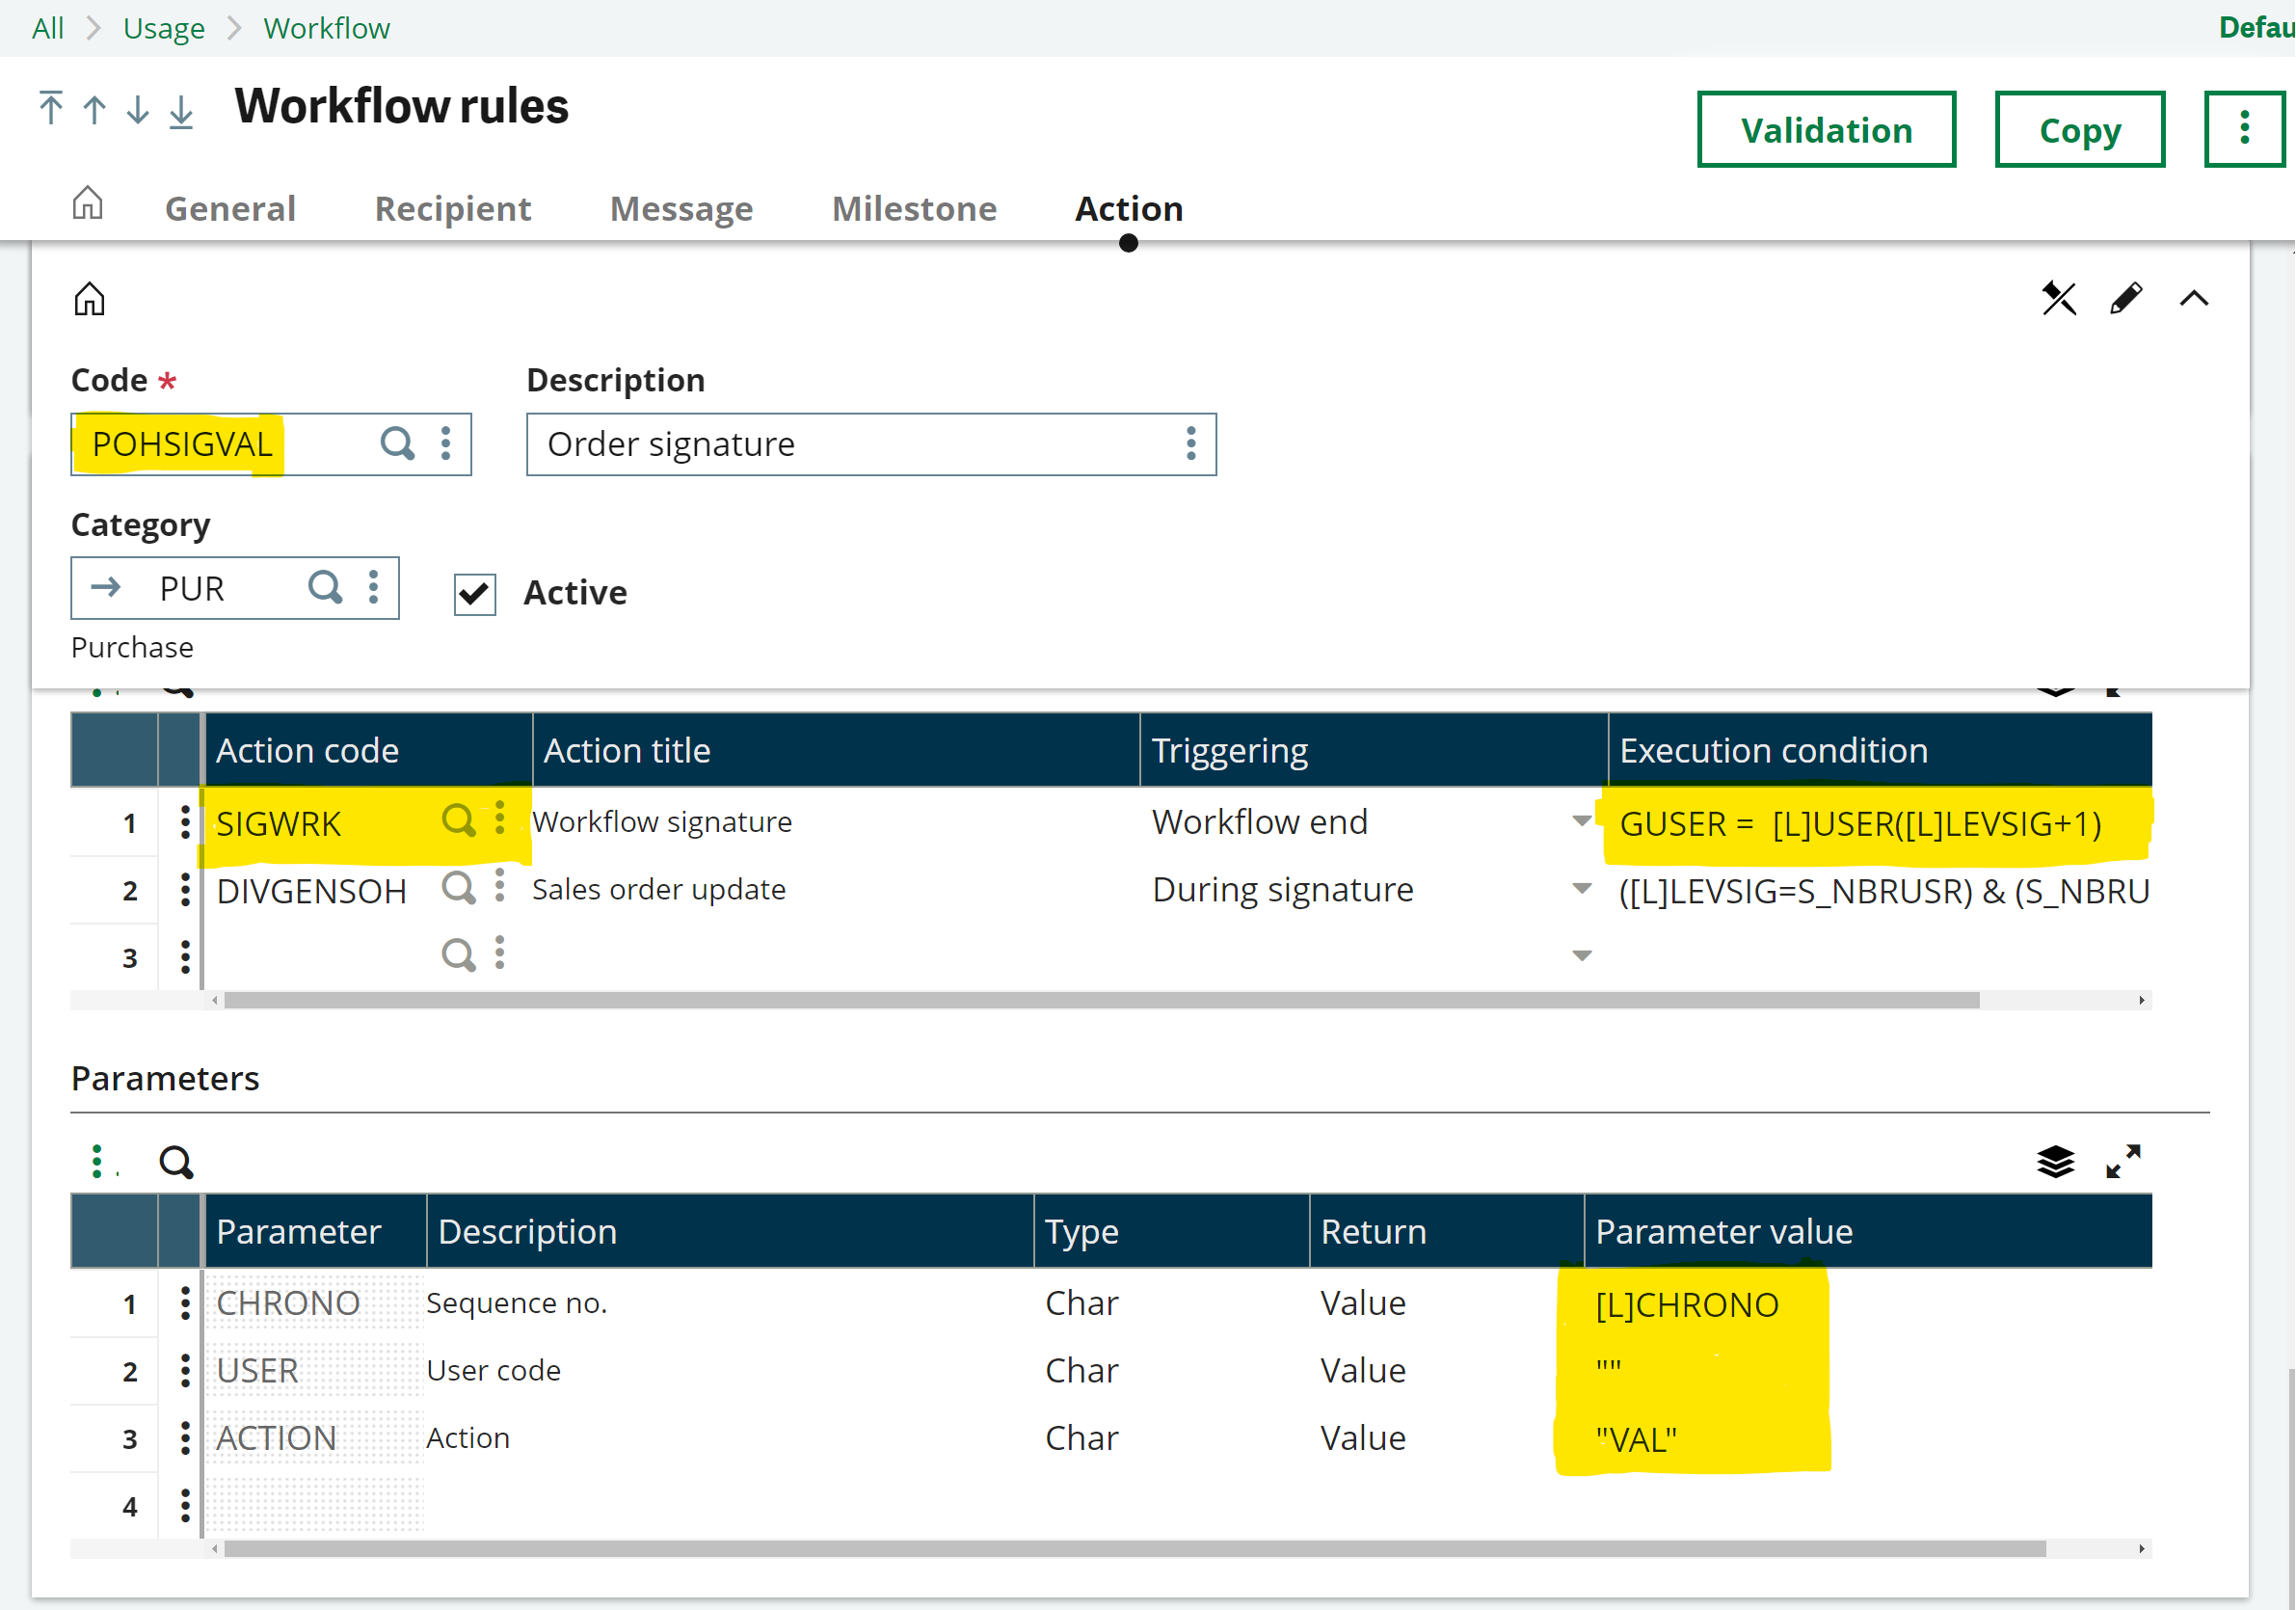Switch to the Recipient tab

[452, 208]
